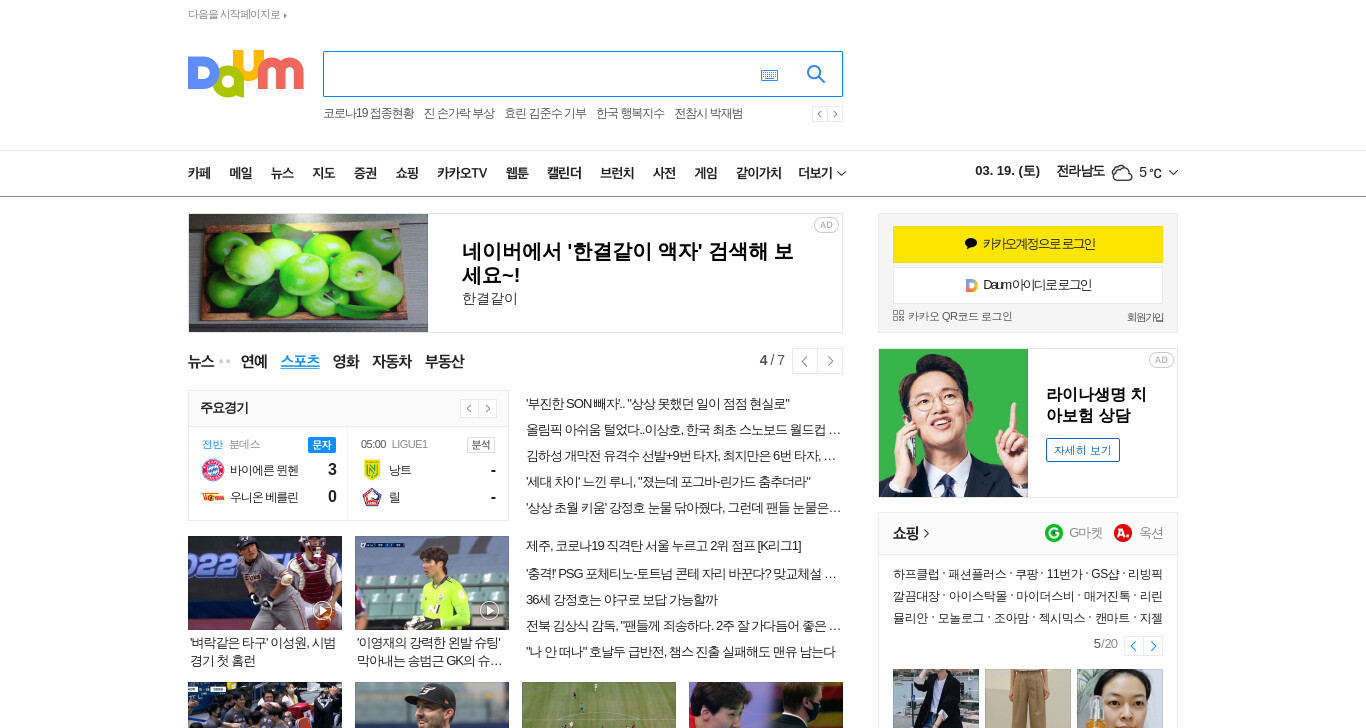Open headline 제주, 코로나19 직격탄
The height and width of the screenshot is (728, 1366).
point(663,546)
